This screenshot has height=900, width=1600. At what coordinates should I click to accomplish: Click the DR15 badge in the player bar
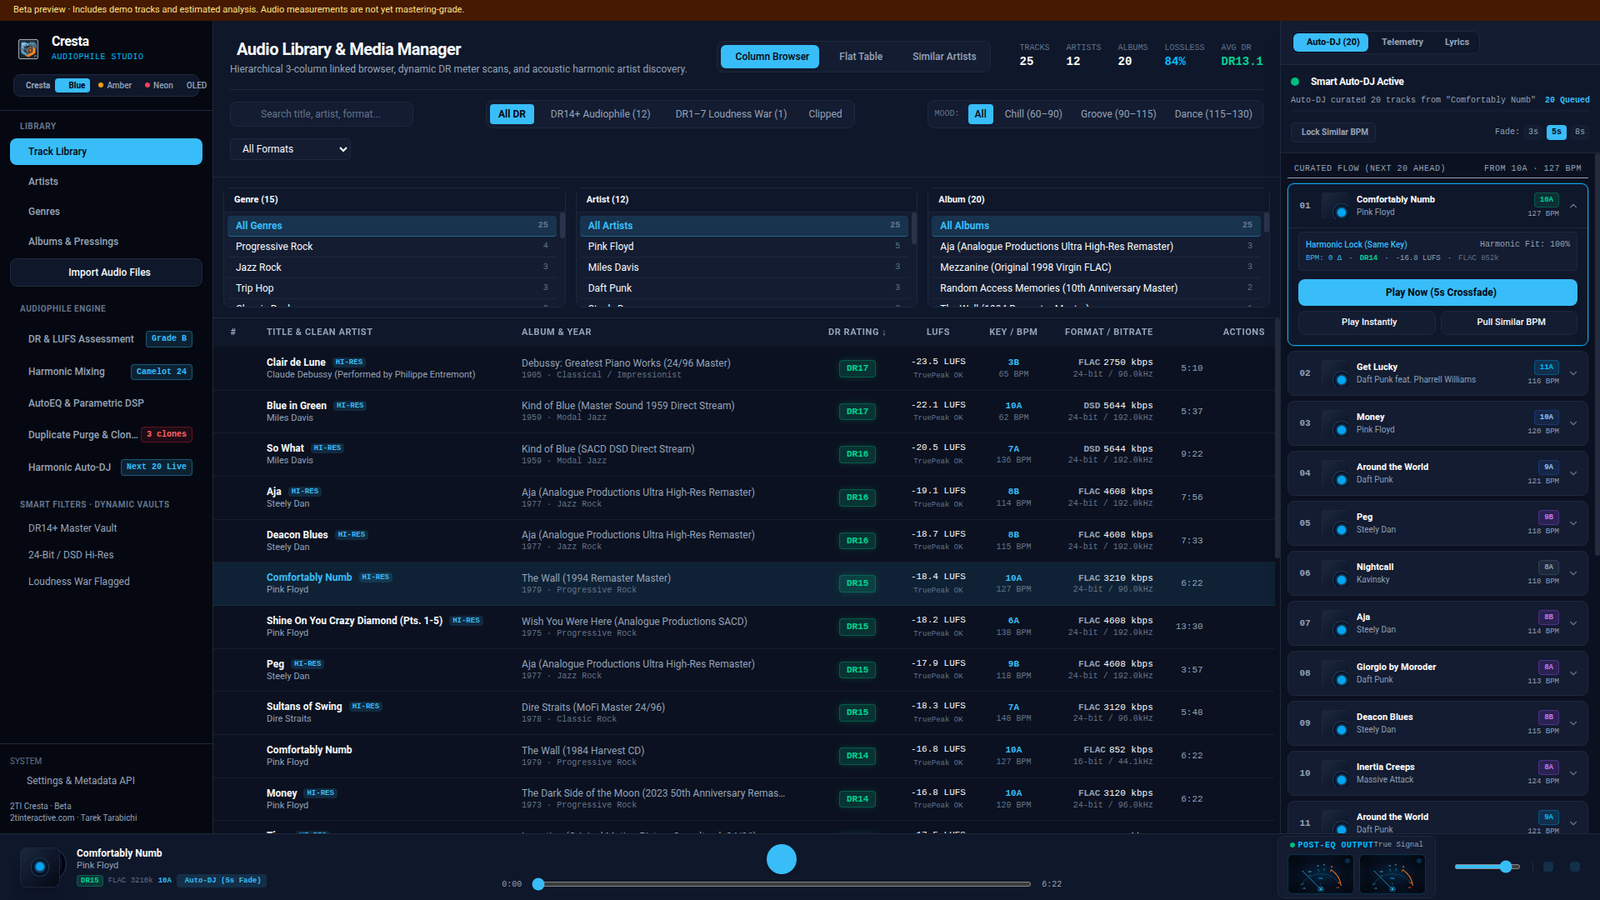point(90,880)
